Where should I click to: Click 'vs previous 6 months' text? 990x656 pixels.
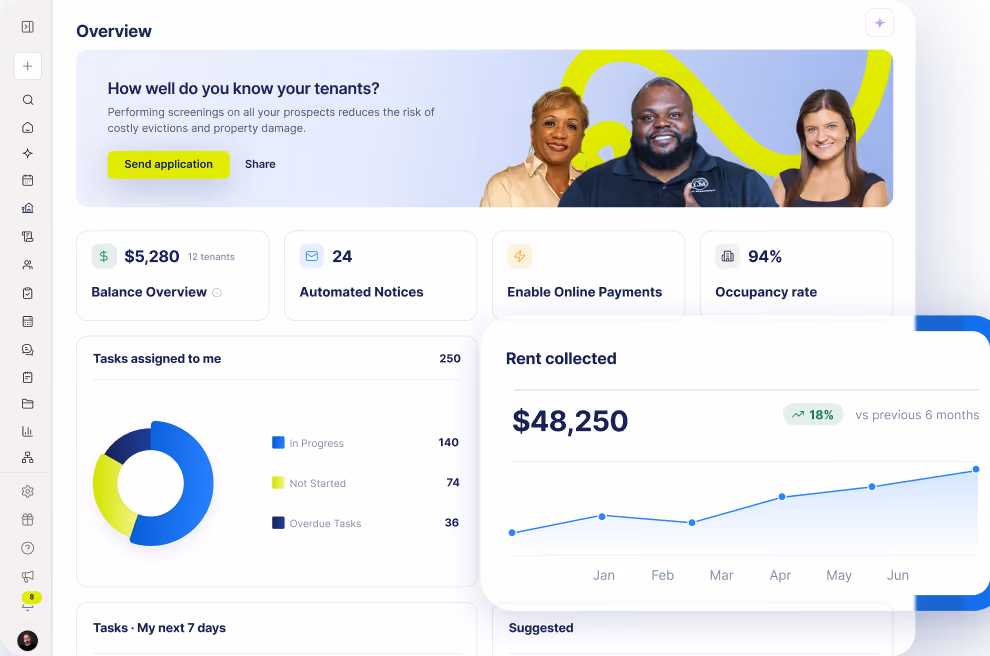point(917,415)
